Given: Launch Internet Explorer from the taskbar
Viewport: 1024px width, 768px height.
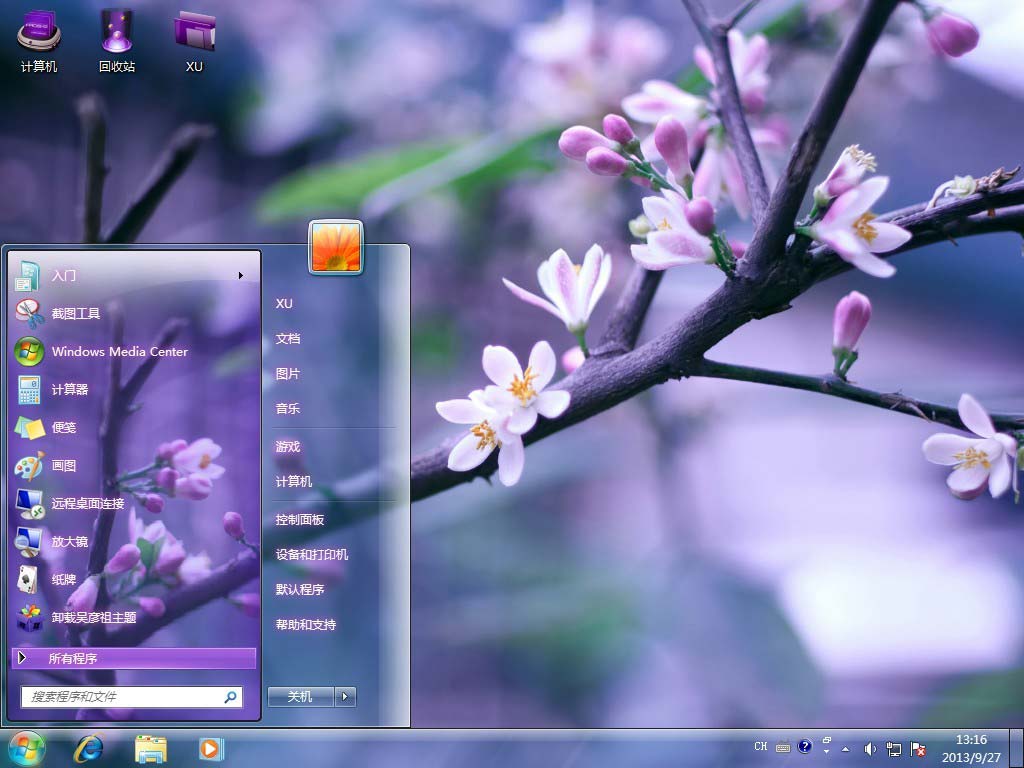Looking at the screenshot, I should coord(88,748).
